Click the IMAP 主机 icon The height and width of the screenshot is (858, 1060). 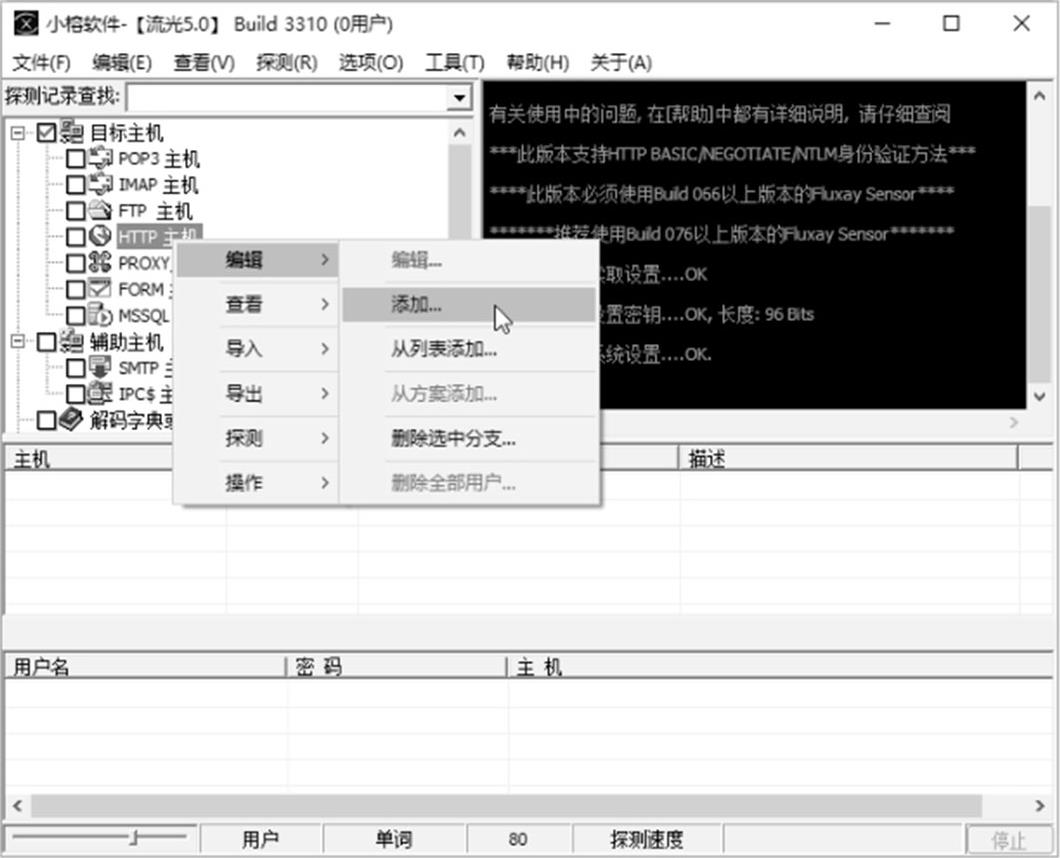(101, 184)
